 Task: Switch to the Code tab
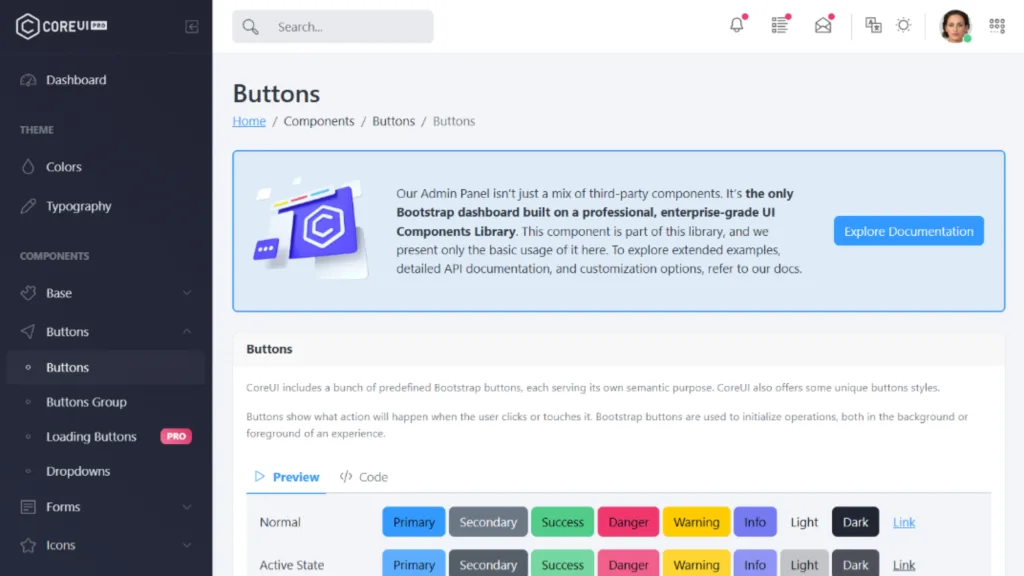pos(363,477)
